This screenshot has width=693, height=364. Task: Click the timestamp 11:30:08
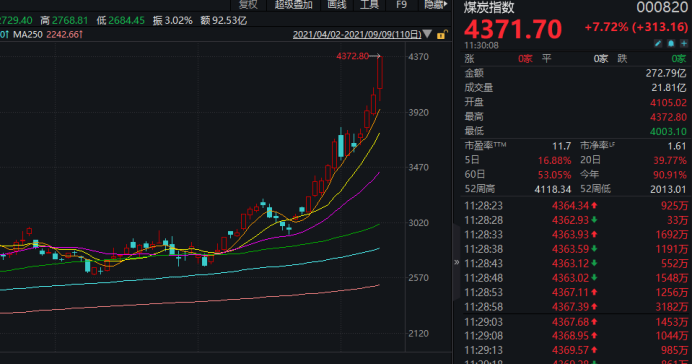(x=481, y=45)
